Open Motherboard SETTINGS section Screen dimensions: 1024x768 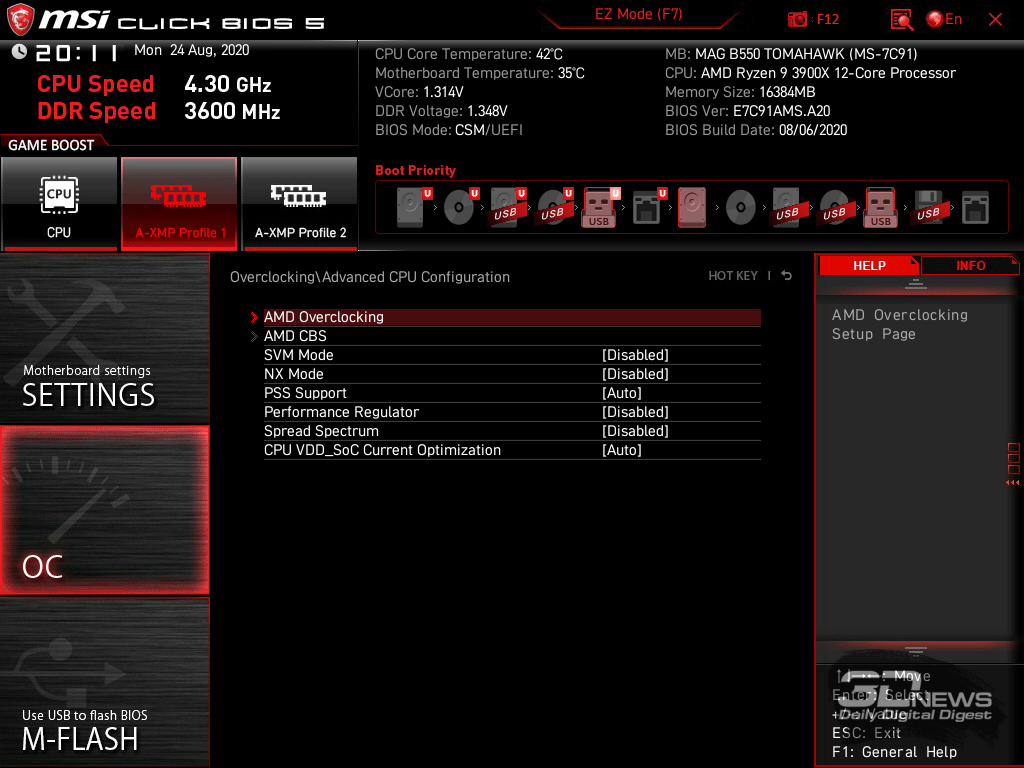coord(104,339)
